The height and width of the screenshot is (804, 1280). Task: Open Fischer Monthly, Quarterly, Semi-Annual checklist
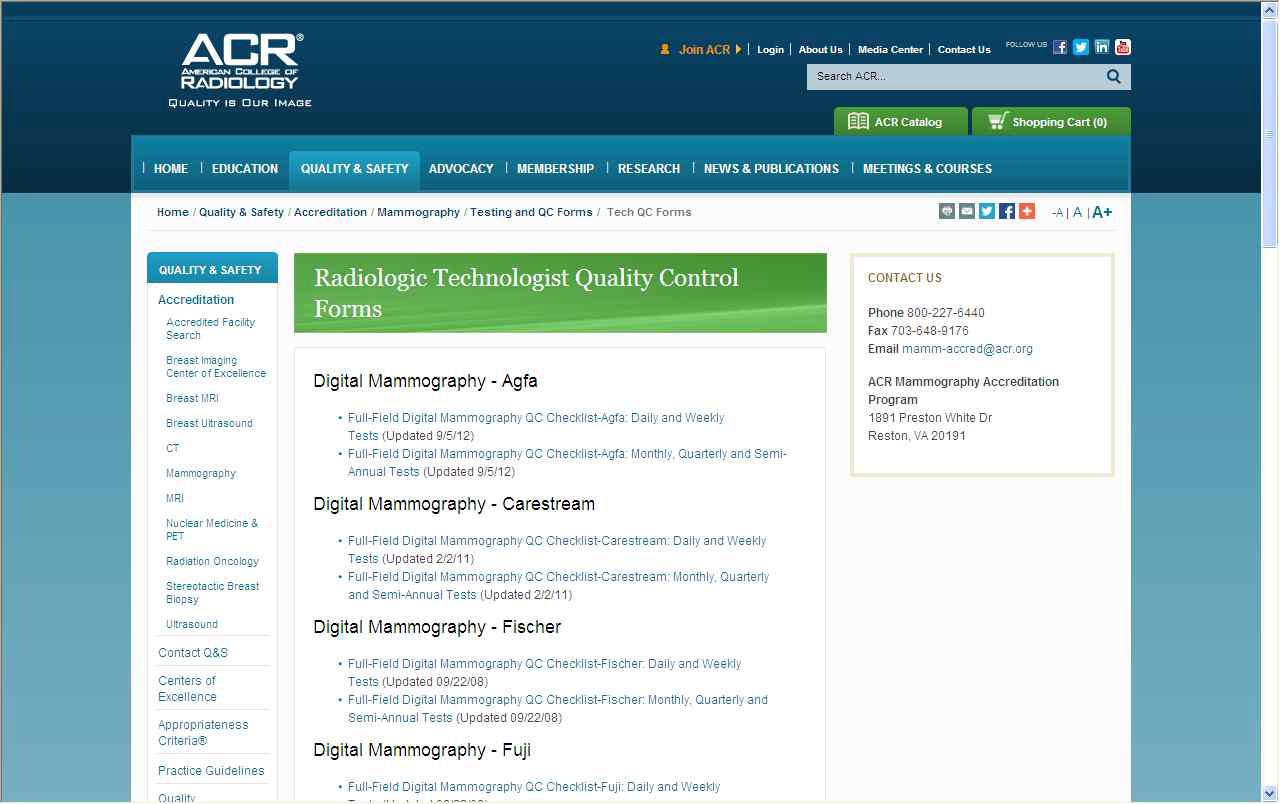[x=558, y=709]
